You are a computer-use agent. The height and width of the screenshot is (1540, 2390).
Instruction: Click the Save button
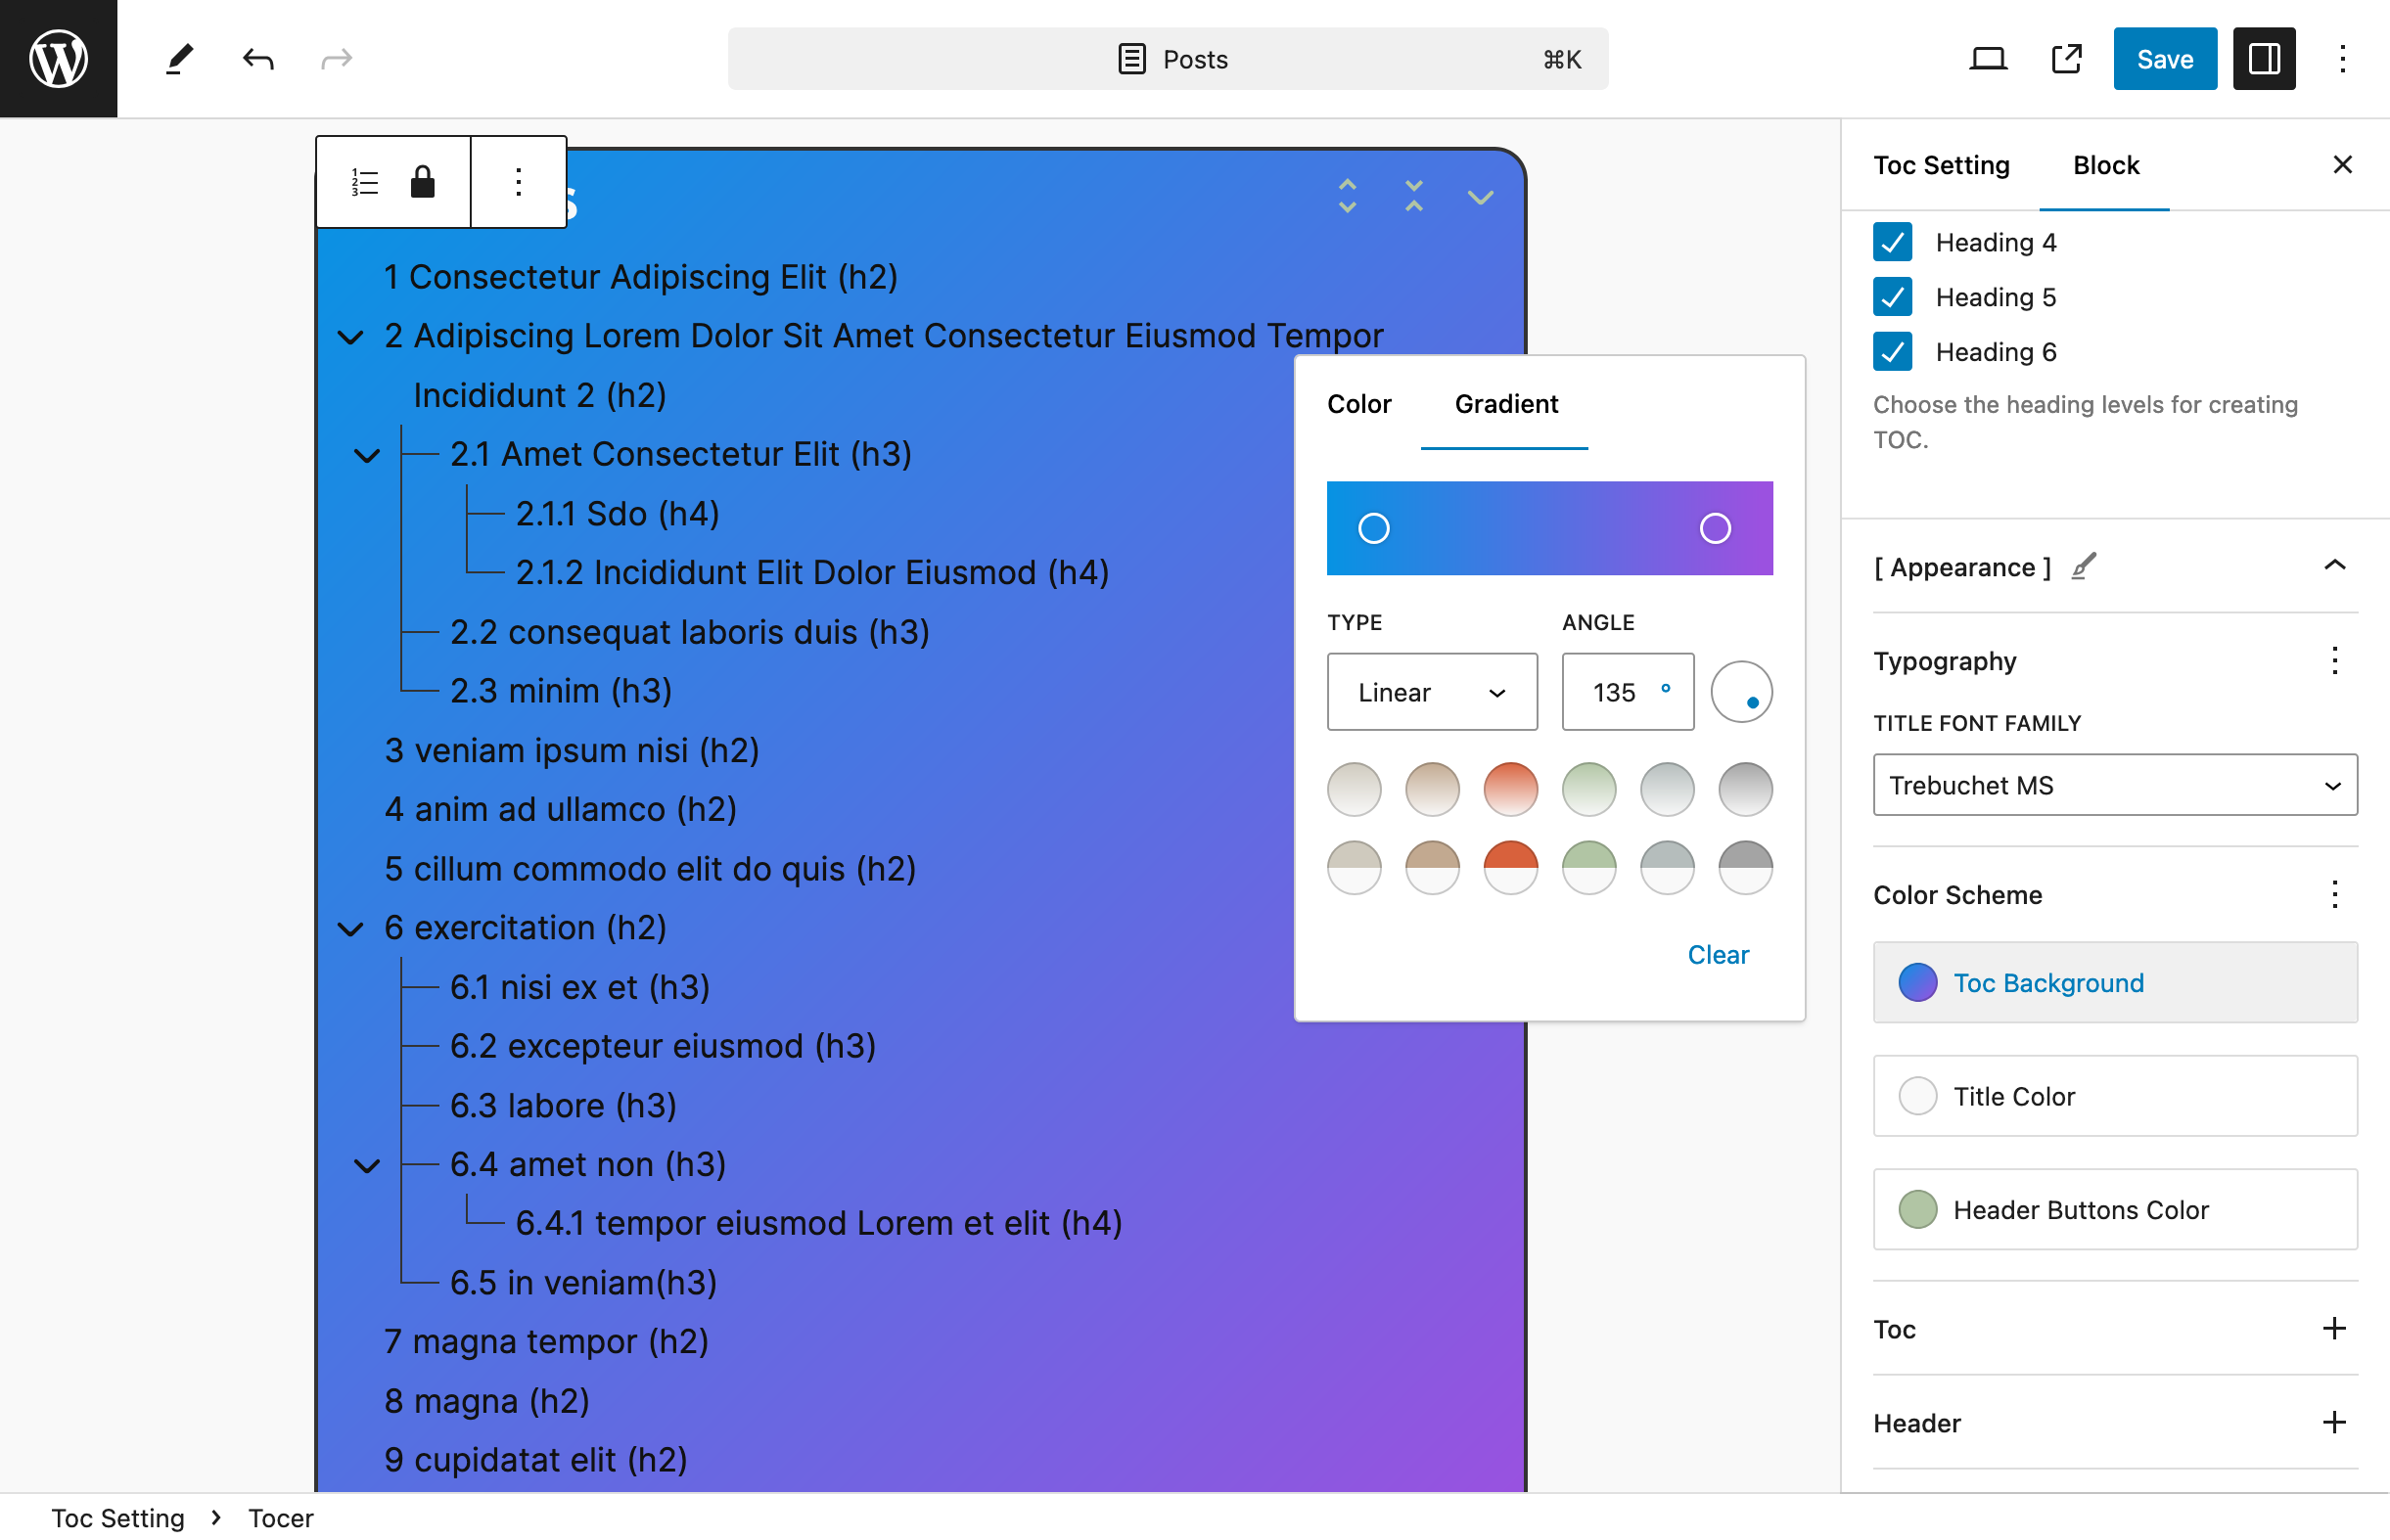[x=2164, y=59]
